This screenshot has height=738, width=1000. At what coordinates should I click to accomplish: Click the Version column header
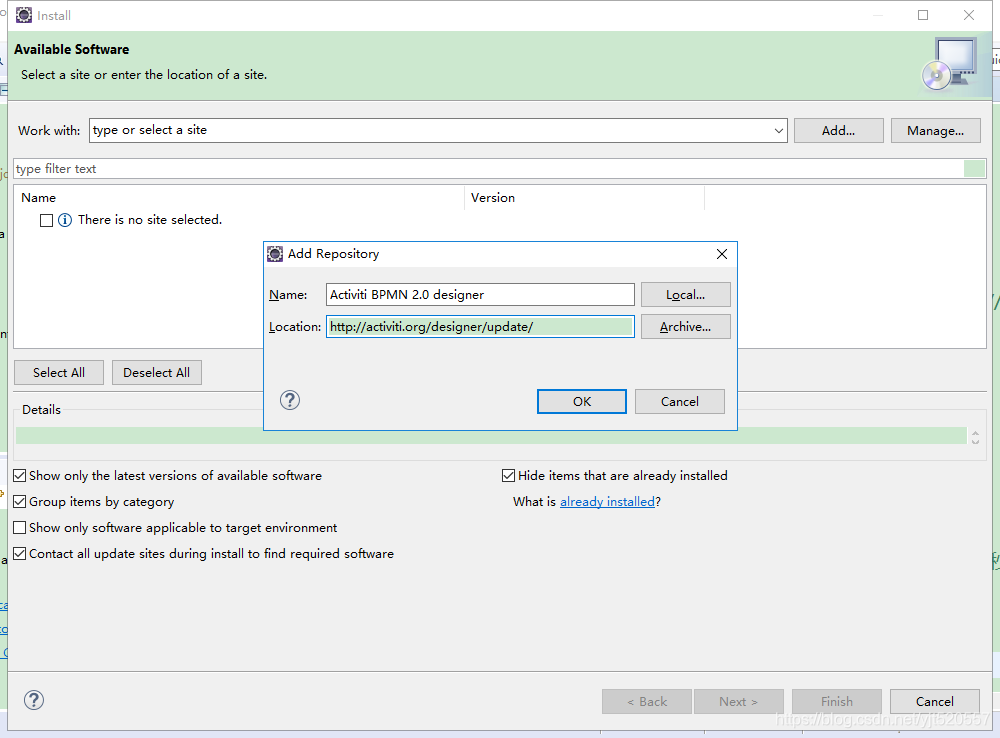(x=585, y=198)
